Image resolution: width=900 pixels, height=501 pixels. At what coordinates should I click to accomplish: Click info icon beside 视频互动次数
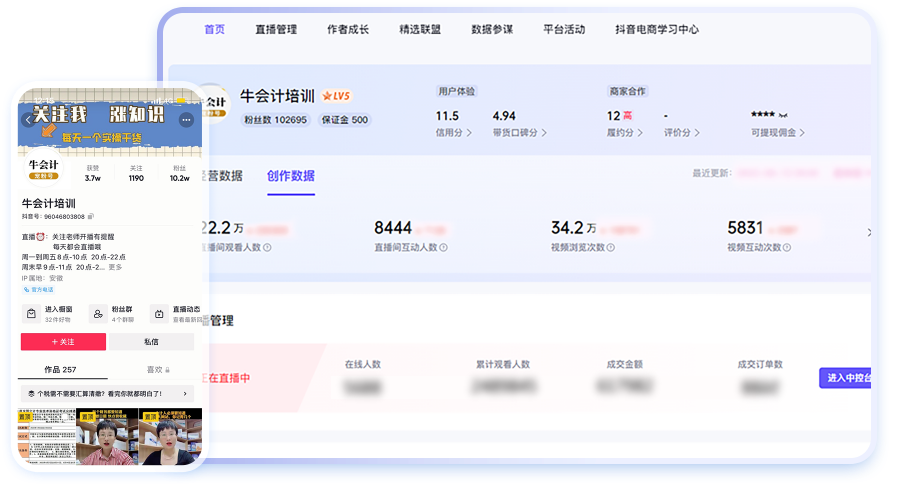coord(787,247)
